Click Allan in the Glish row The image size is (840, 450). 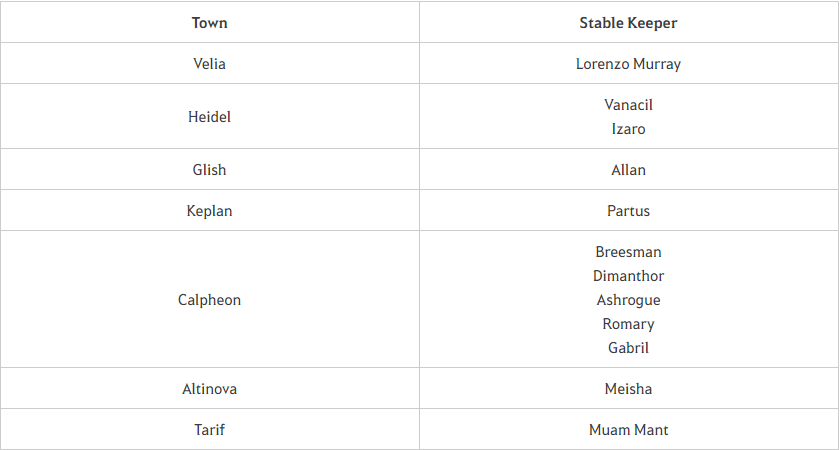[628, 170]
